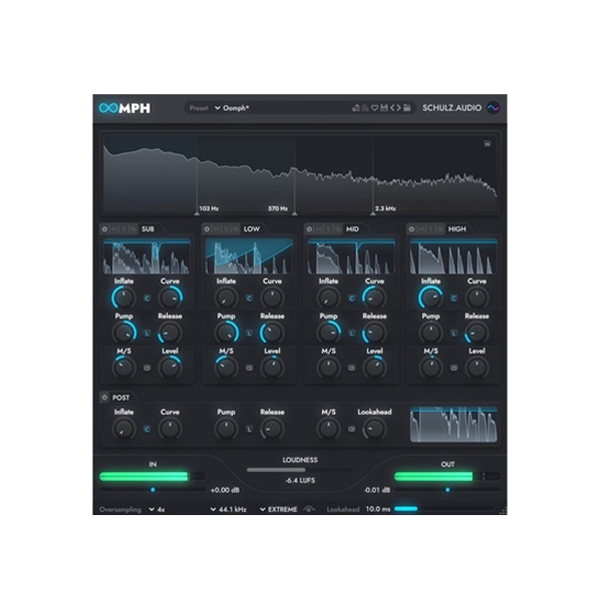Click the Schulz Audio wave logo icon
The height and width of the screenshot is (600, 600).
coord(493,108)
